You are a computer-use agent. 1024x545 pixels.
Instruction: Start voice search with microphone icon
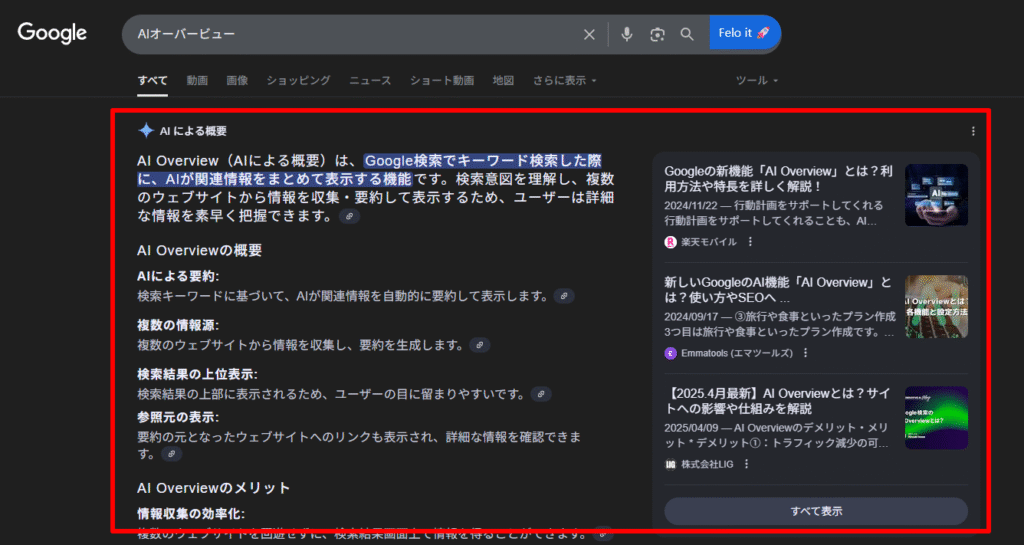(626, 34)
